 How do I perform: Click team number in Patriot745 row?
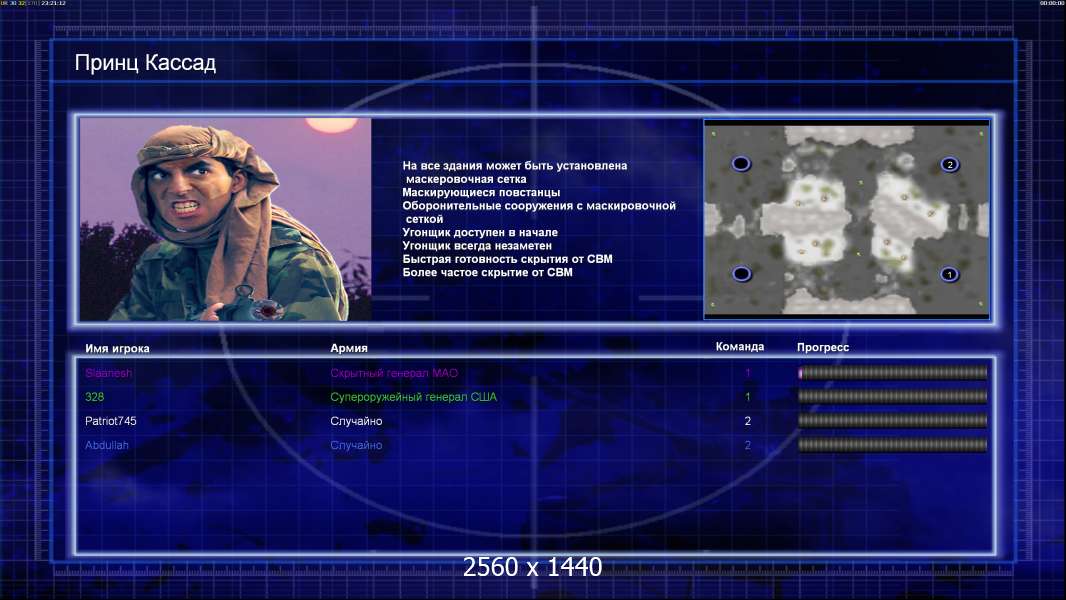pyautogui.click(x=748, y=421)
